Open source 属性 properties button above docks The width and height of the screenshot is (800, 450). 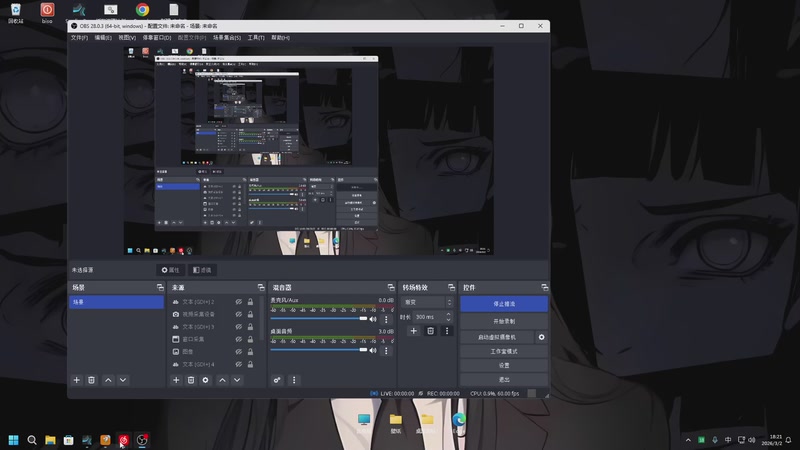[170, 270]
